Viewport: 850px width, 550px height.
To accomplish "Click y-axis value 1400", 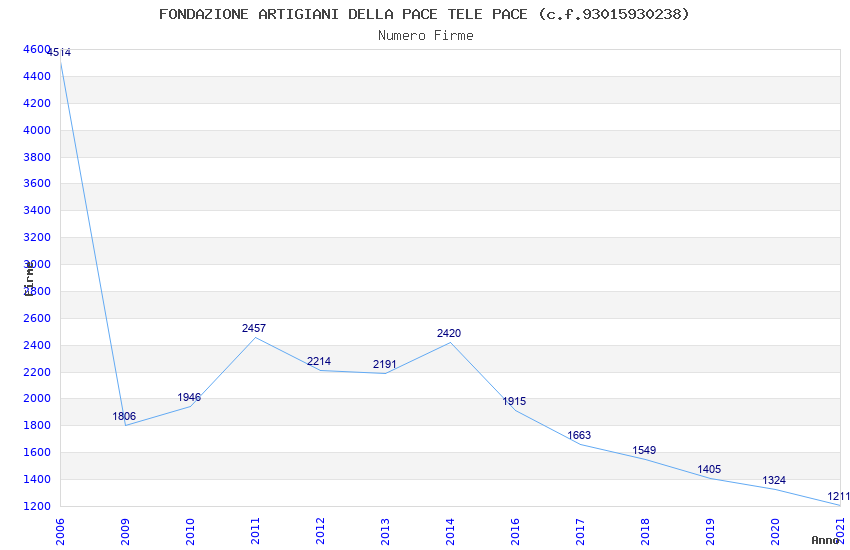I will (x=37, y=480).
